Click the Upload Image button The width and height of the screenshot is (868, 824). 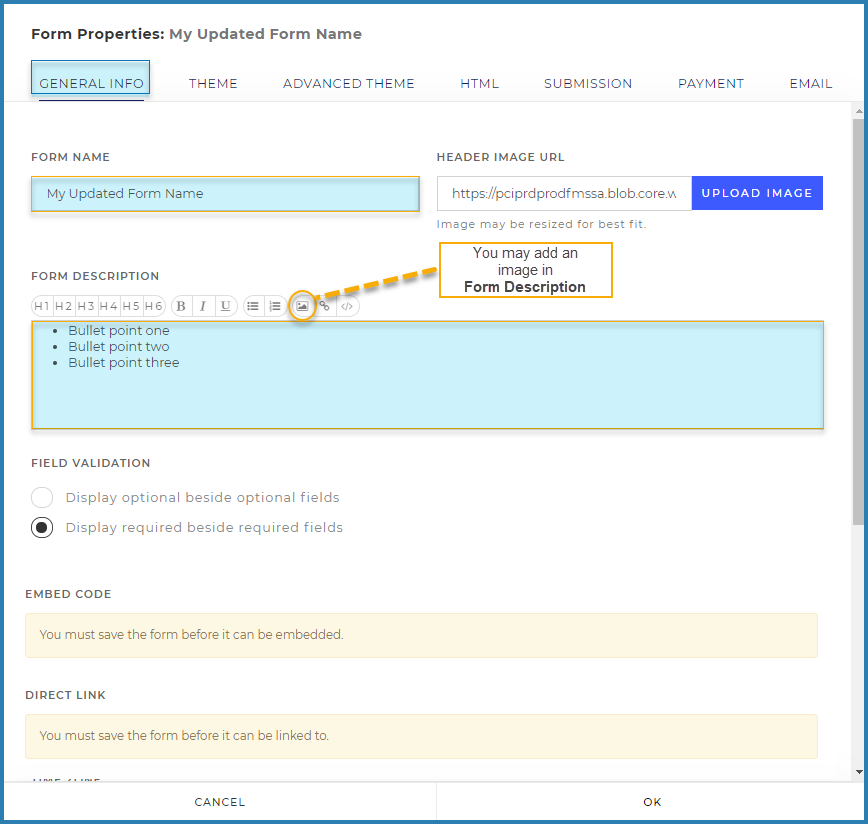pyautogui.click(x=757, y=193)
